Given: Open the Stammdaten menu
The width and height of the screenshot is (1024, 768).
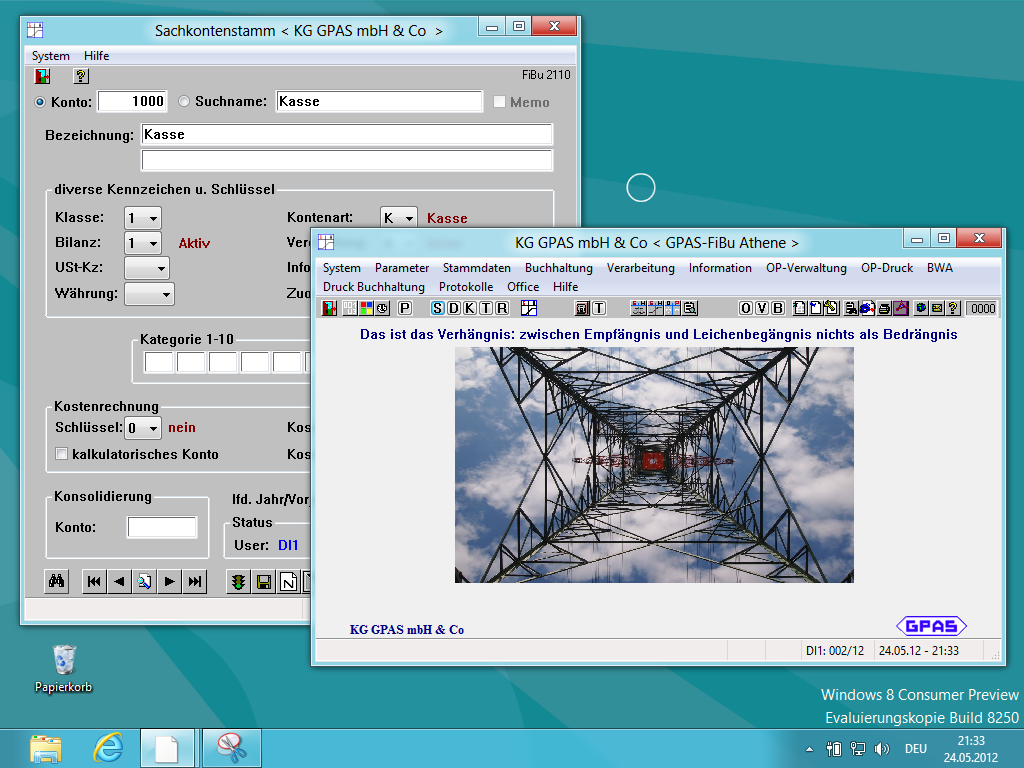Looking at the screenshot, I should pyautogui.click(x=476, y=268).
